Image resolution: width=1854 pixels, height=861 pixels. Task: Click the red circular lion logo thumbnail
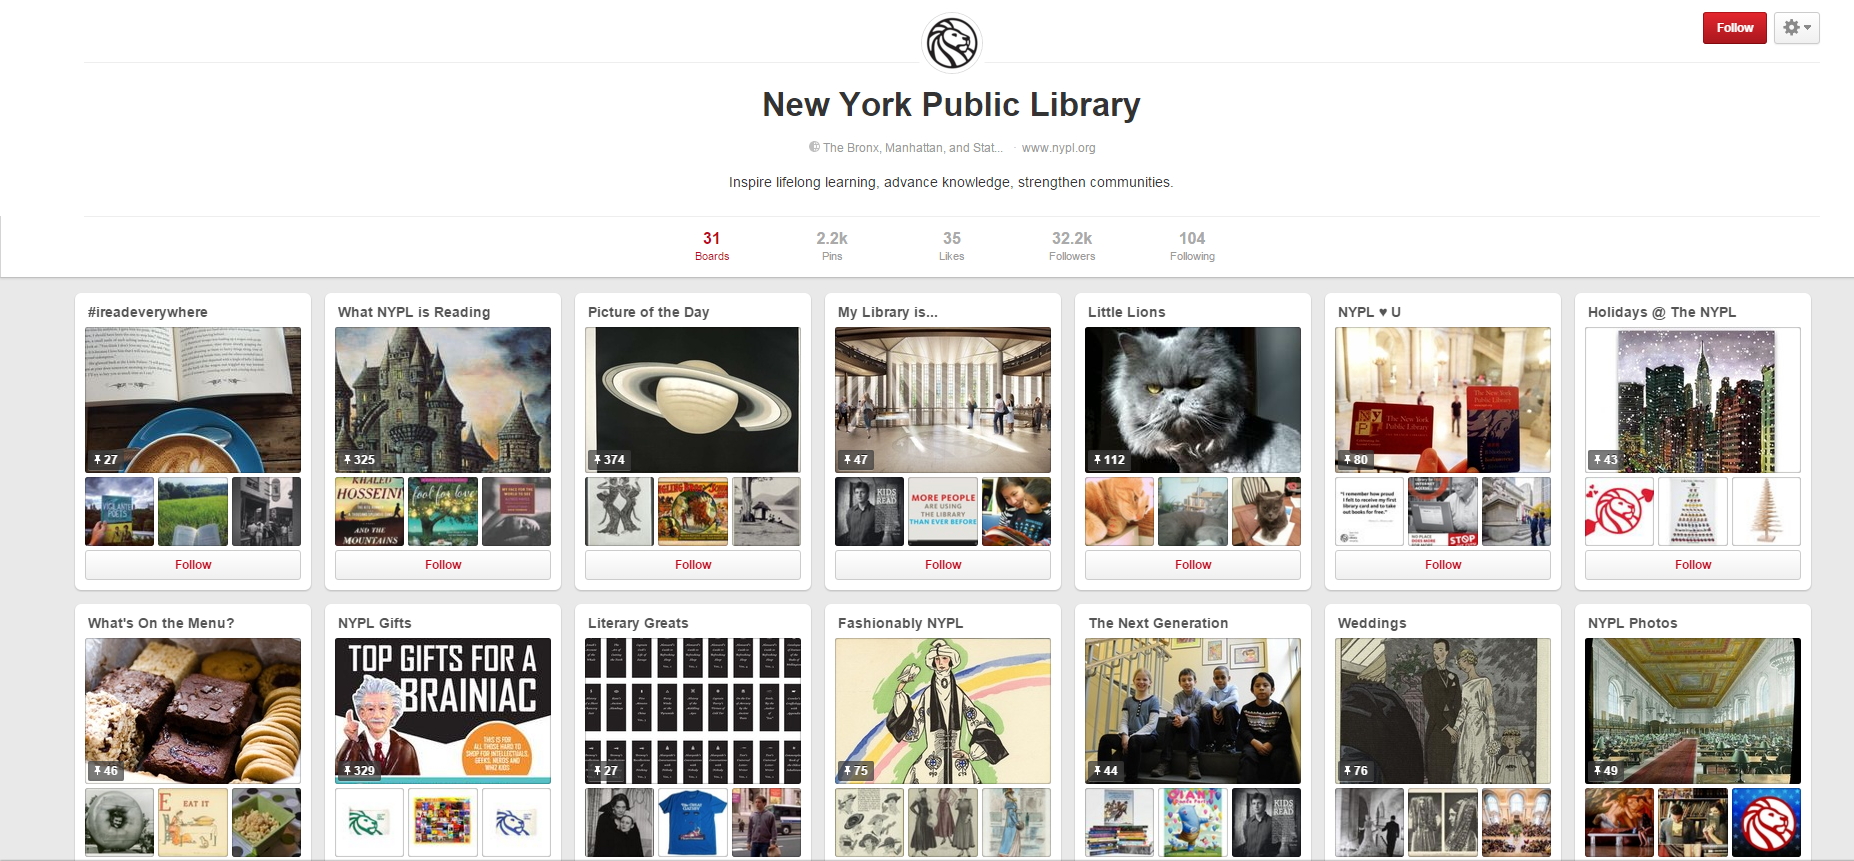point(1766,823)
